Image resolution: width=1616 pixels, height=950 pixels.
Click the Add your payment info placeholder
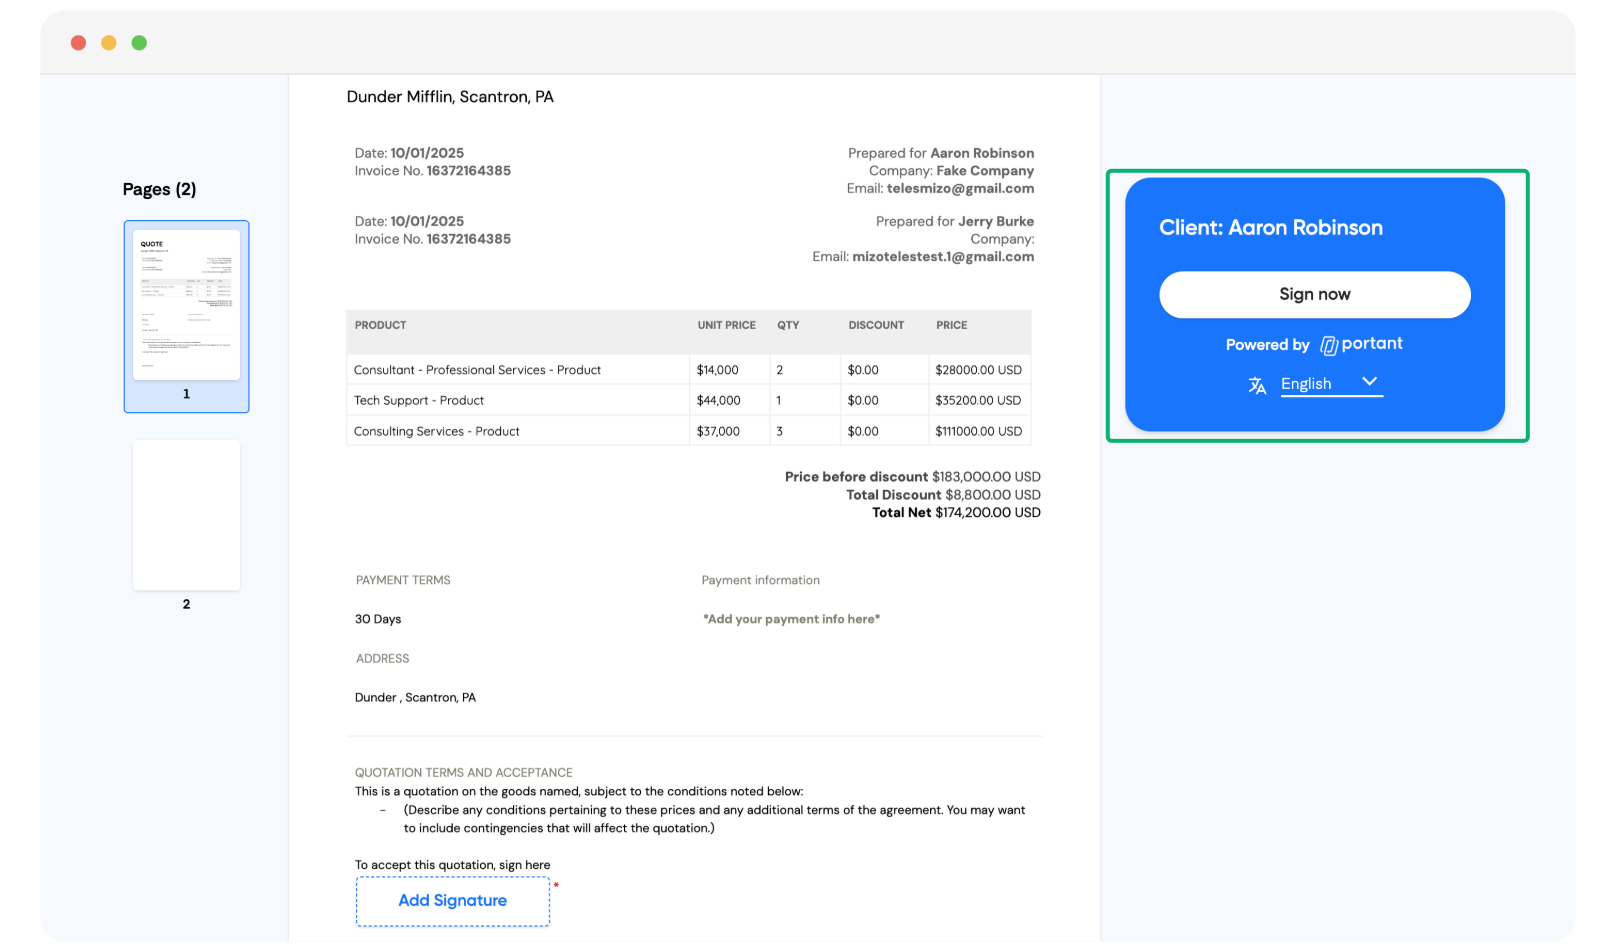[791, 619]
